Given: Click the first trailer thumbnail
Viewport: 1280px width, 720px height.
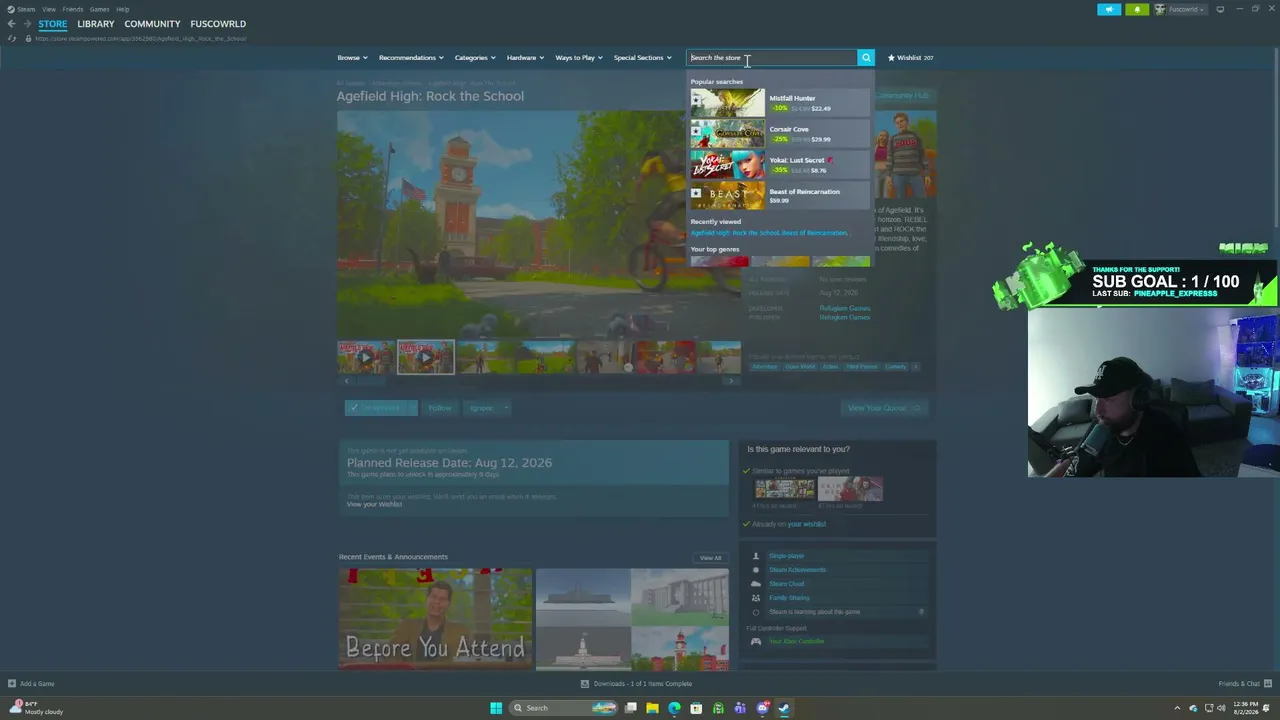Looking at the screenshot, I should point(366,357).
